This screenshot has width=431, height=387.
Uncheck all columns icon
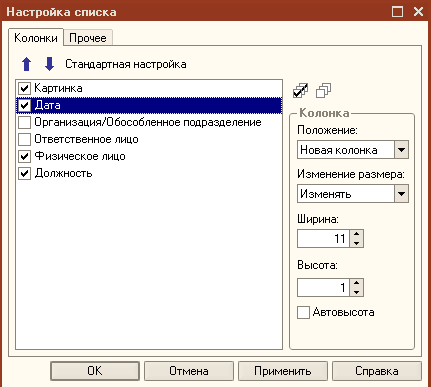click(323, 91)
